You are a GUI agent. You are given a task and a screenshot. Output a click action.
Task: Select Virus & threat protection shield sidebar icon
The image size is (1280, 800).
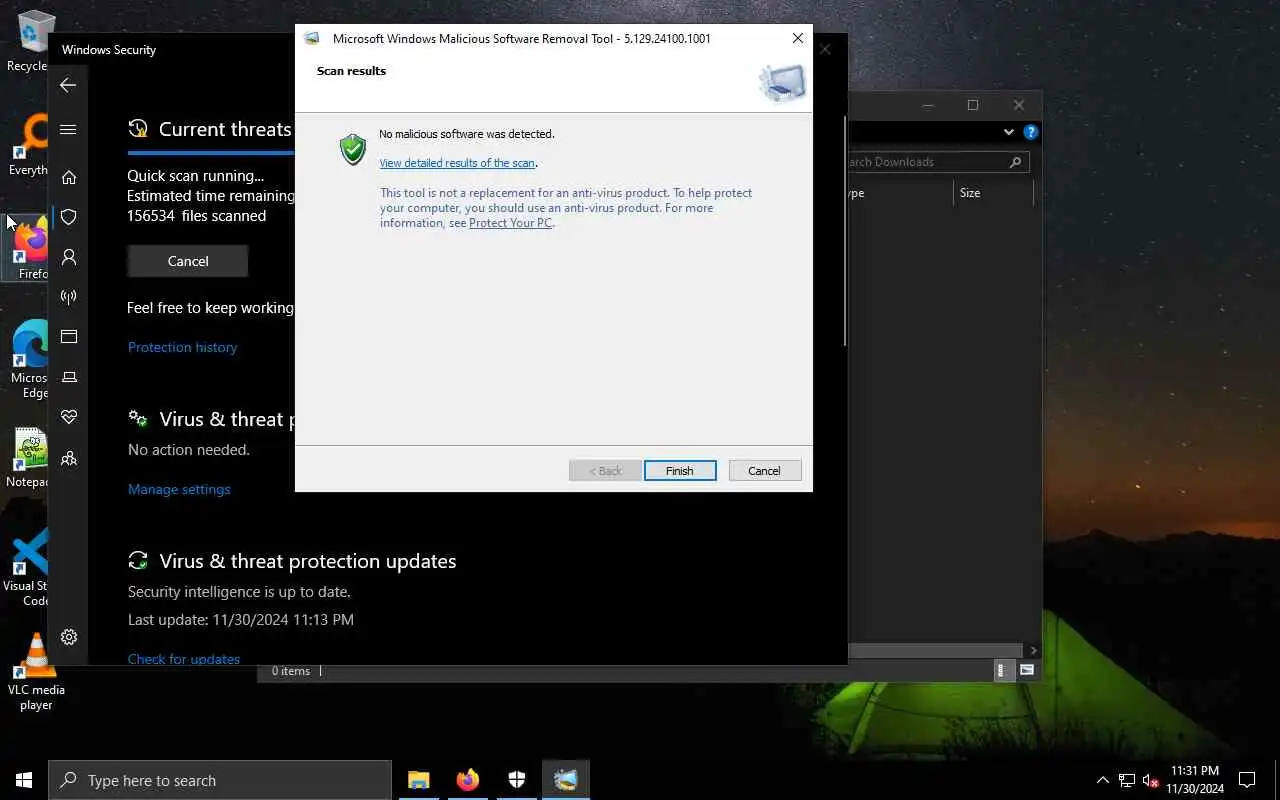(69, 217)
